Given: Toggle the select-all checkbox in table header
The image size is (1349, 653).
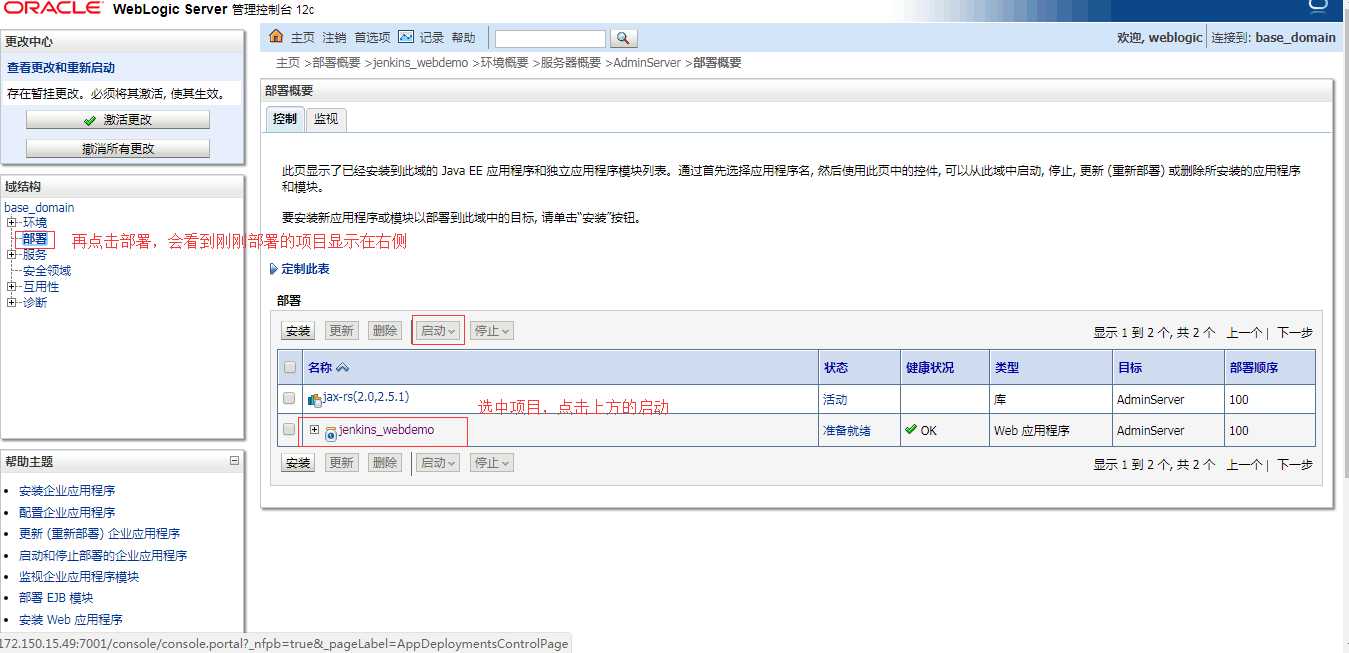Looking at the screenshot, I should (290, 367).
